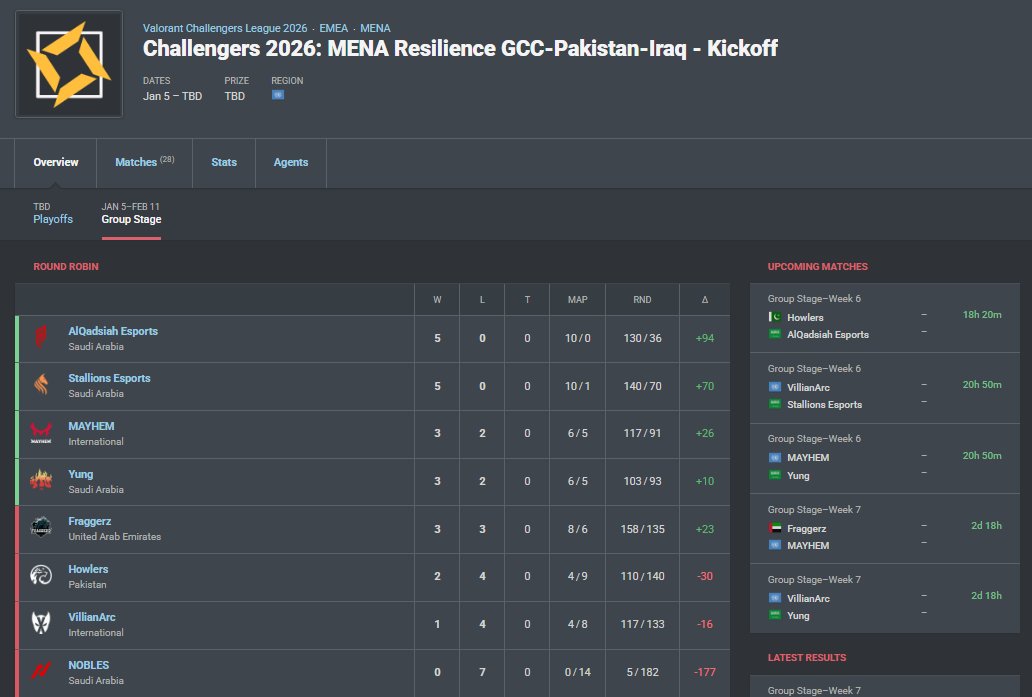Open AlQadsiah Esports team page from standings
1032x697 pixels.
(113, 331)
